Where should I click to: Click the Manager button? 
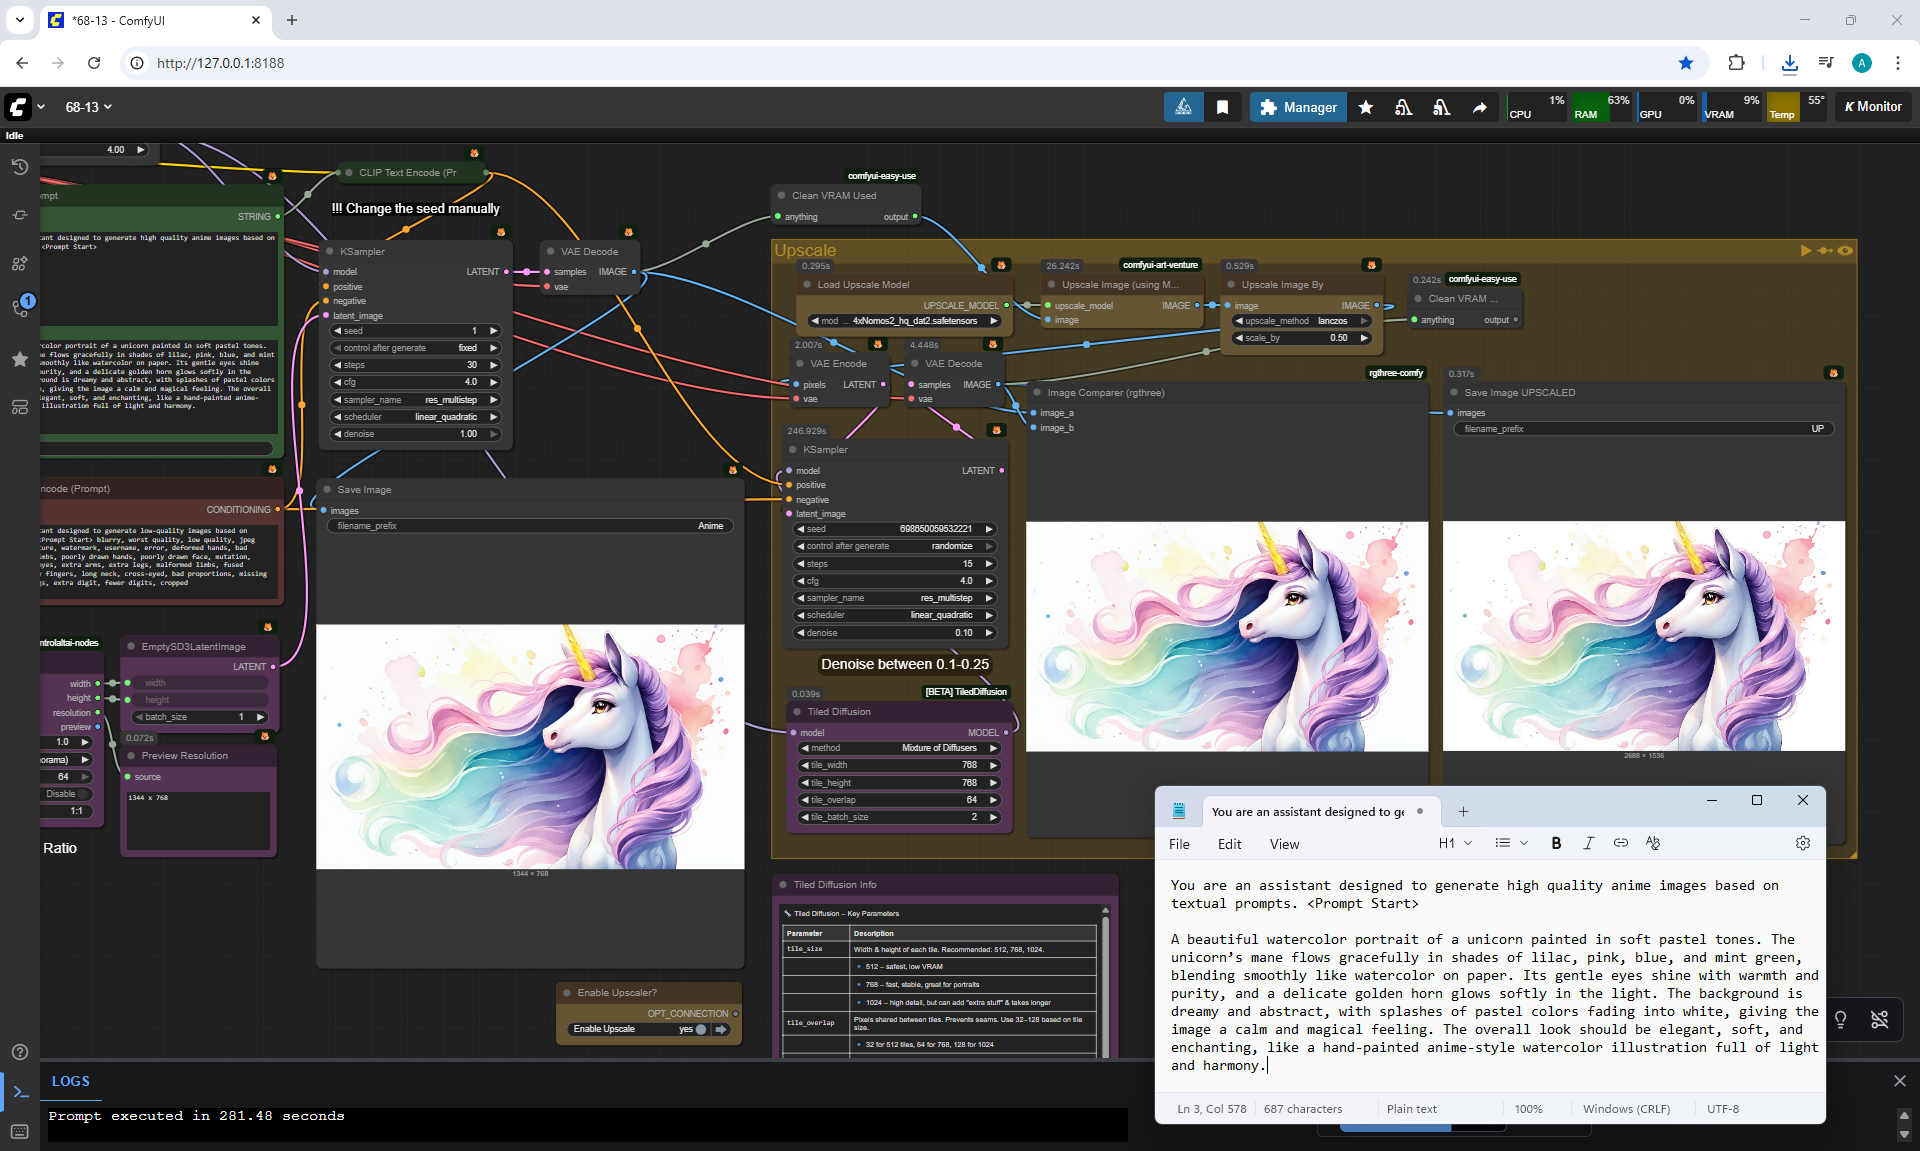coord(1298,107)
